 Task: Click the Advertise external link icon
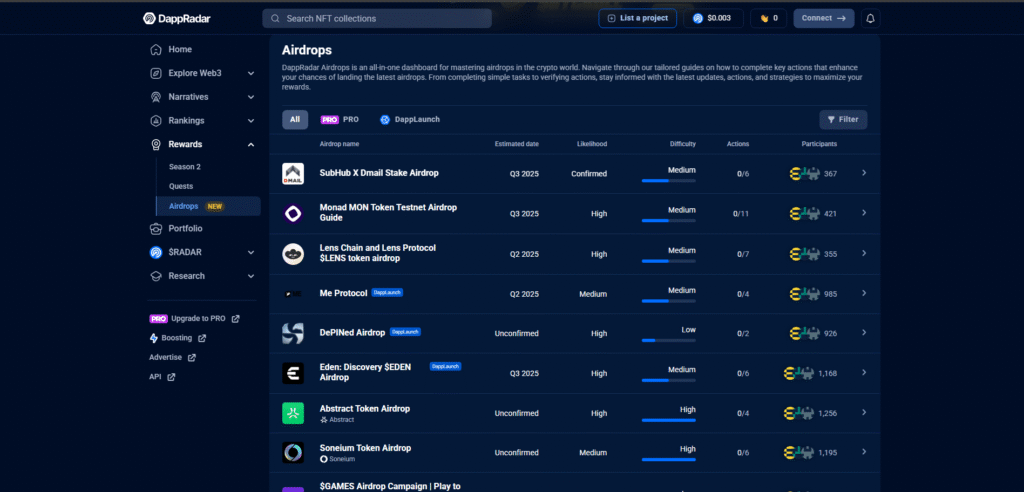click(x=191, y=358)
